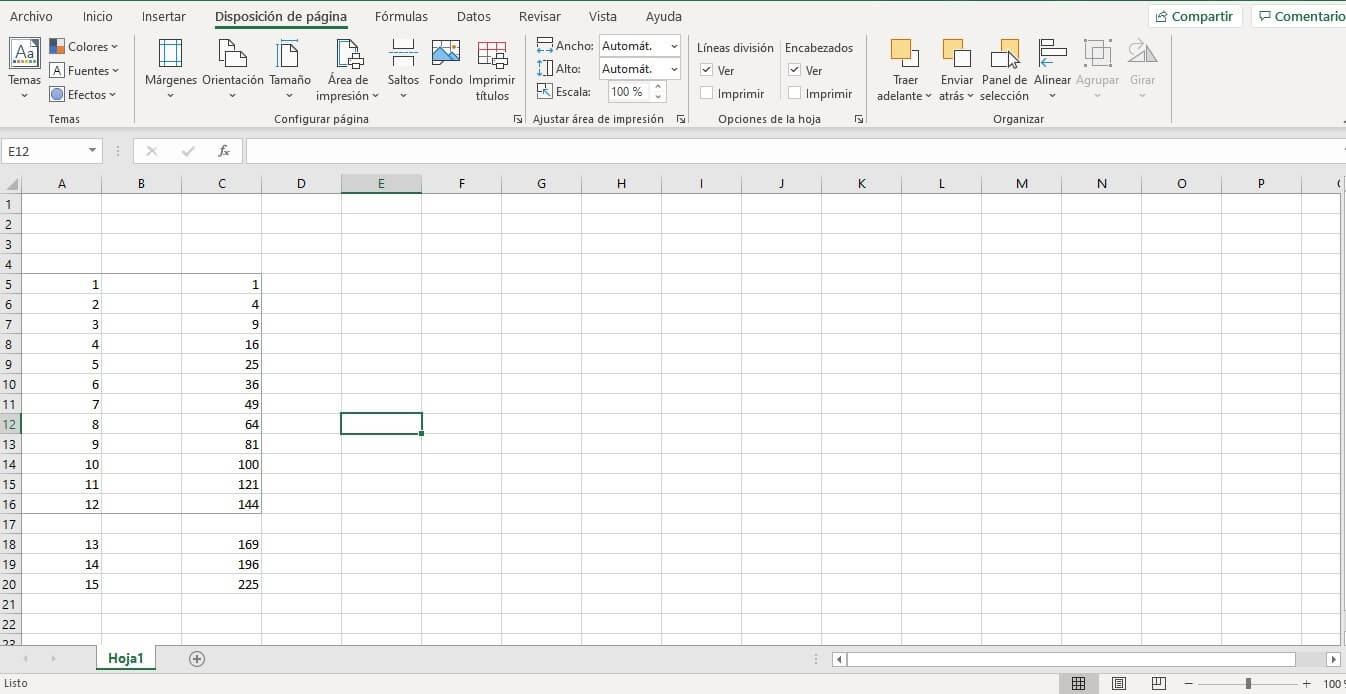This screenshot has height=694, width=1346.
Task: Open the Tamaño paper size menu
Action: point(290,69)
